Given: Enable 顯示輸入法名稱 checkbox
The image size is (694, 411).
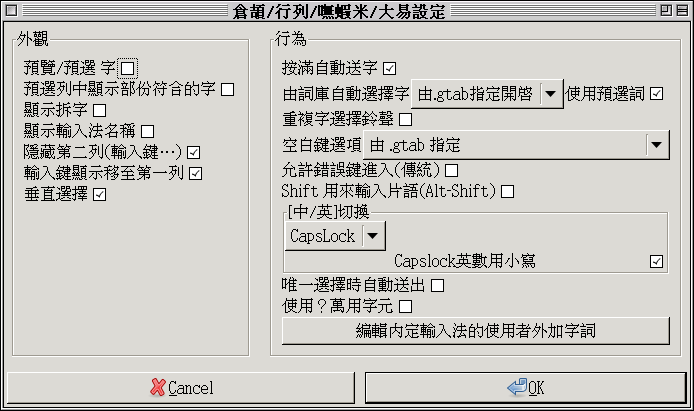Looking at the screenshot, I should point(148,131).
